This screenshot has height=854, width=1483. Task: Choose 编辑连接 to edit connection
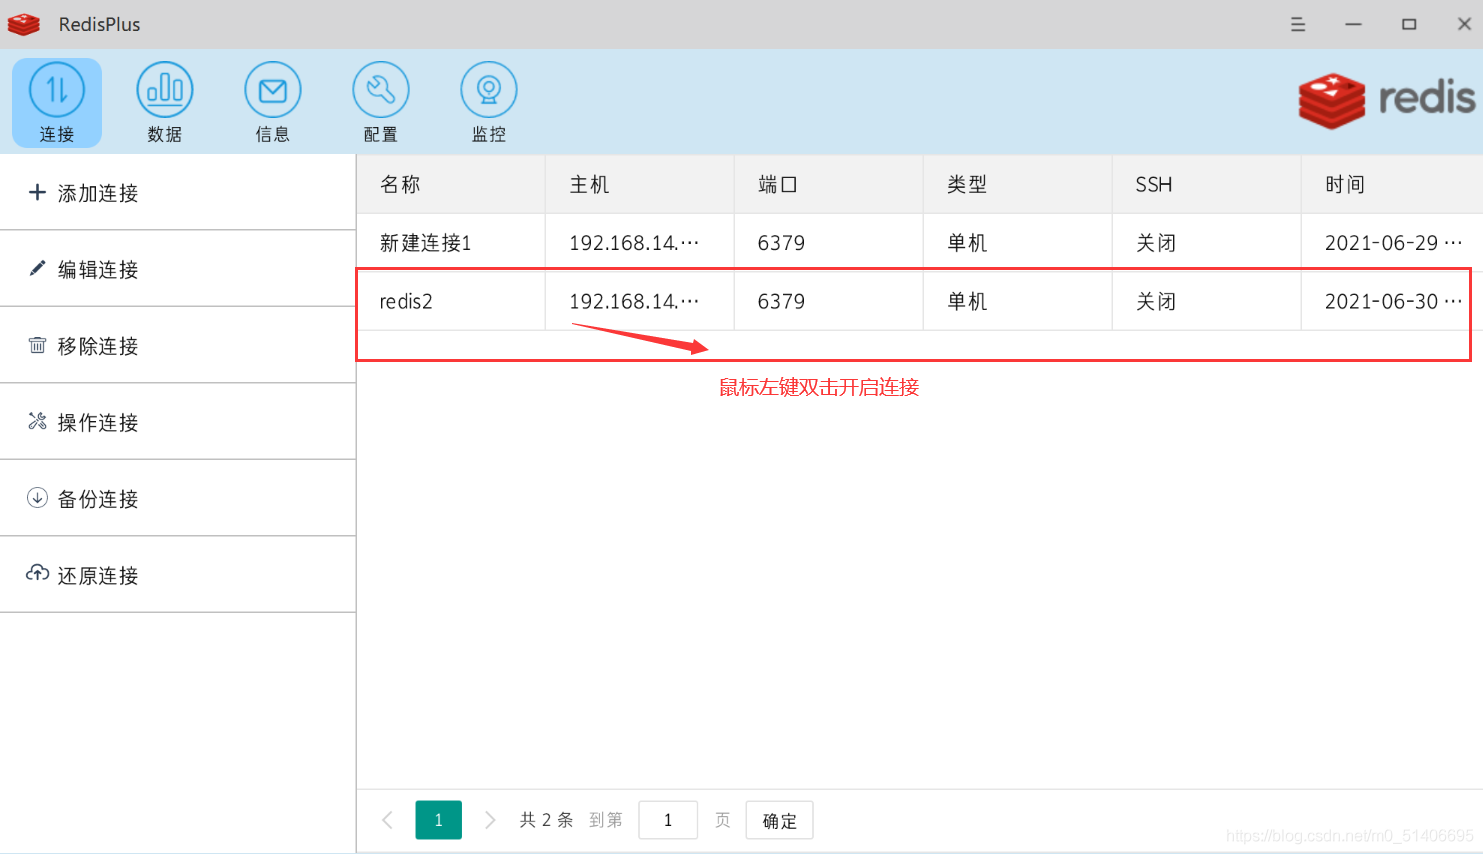click(x=98, y=269)
